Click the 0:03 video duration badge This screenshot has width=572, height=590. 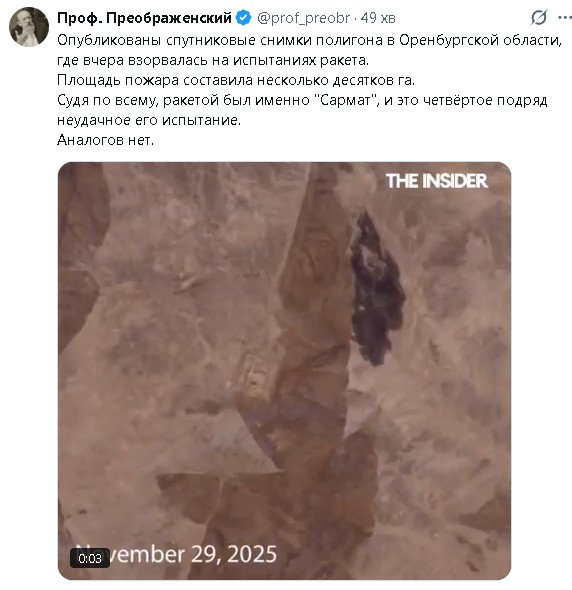coord(90,558)
